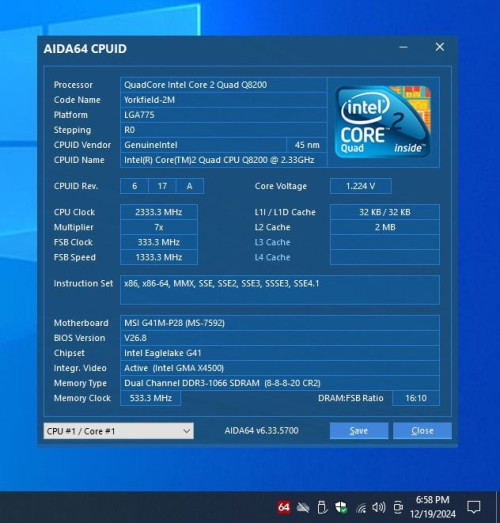Open Windows Security shield tray icon

341,508
